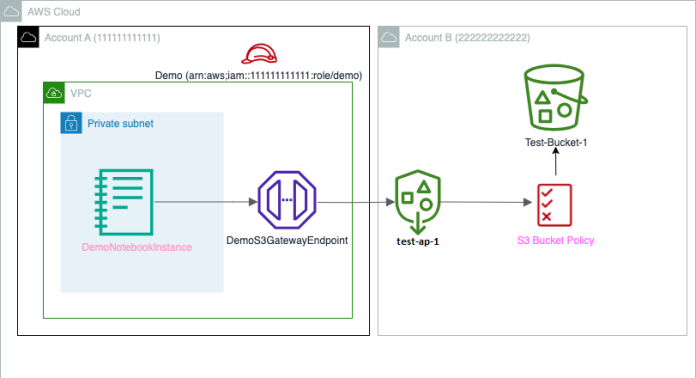Click the 'Account B (222222222222)' label
This screenshot has height=378, width=696.
coord(467,38)
